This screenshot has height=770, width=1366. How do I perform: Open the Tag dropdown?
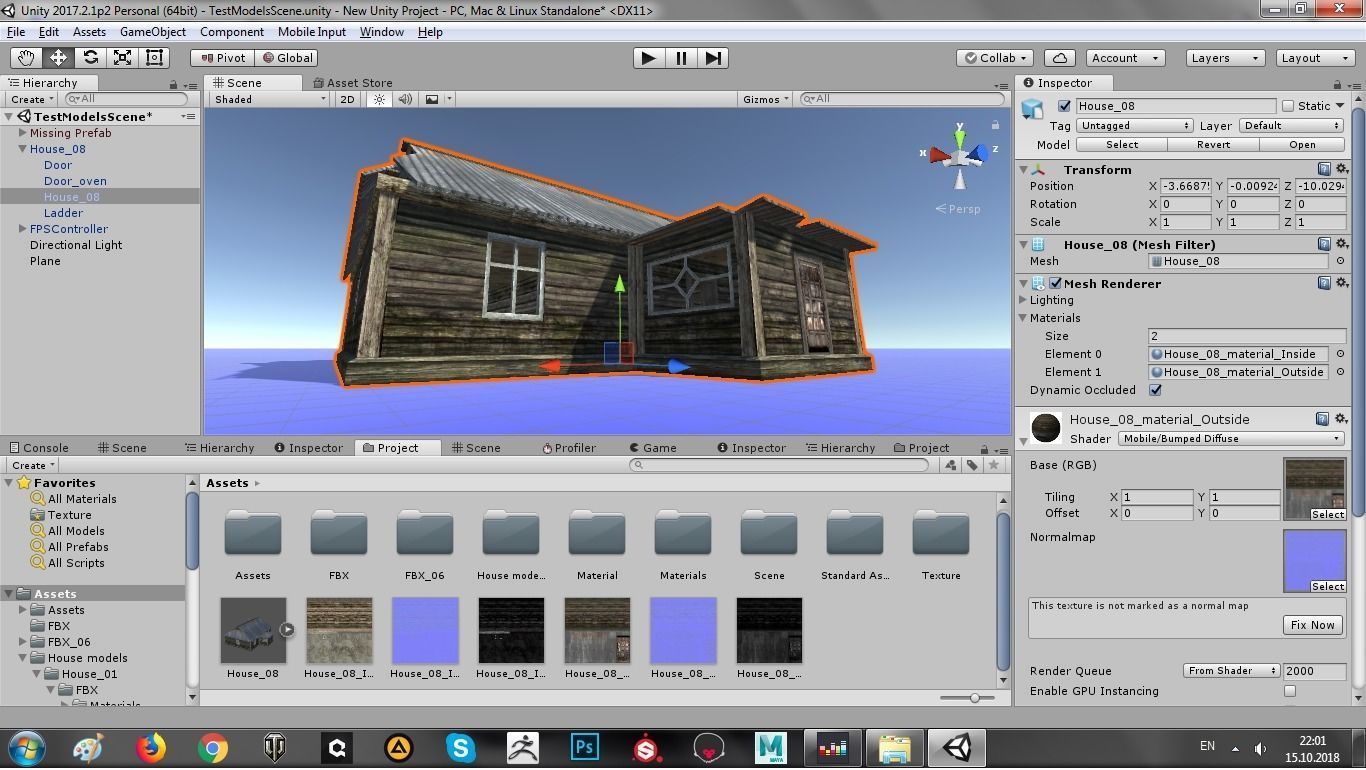click(1134, 126)
